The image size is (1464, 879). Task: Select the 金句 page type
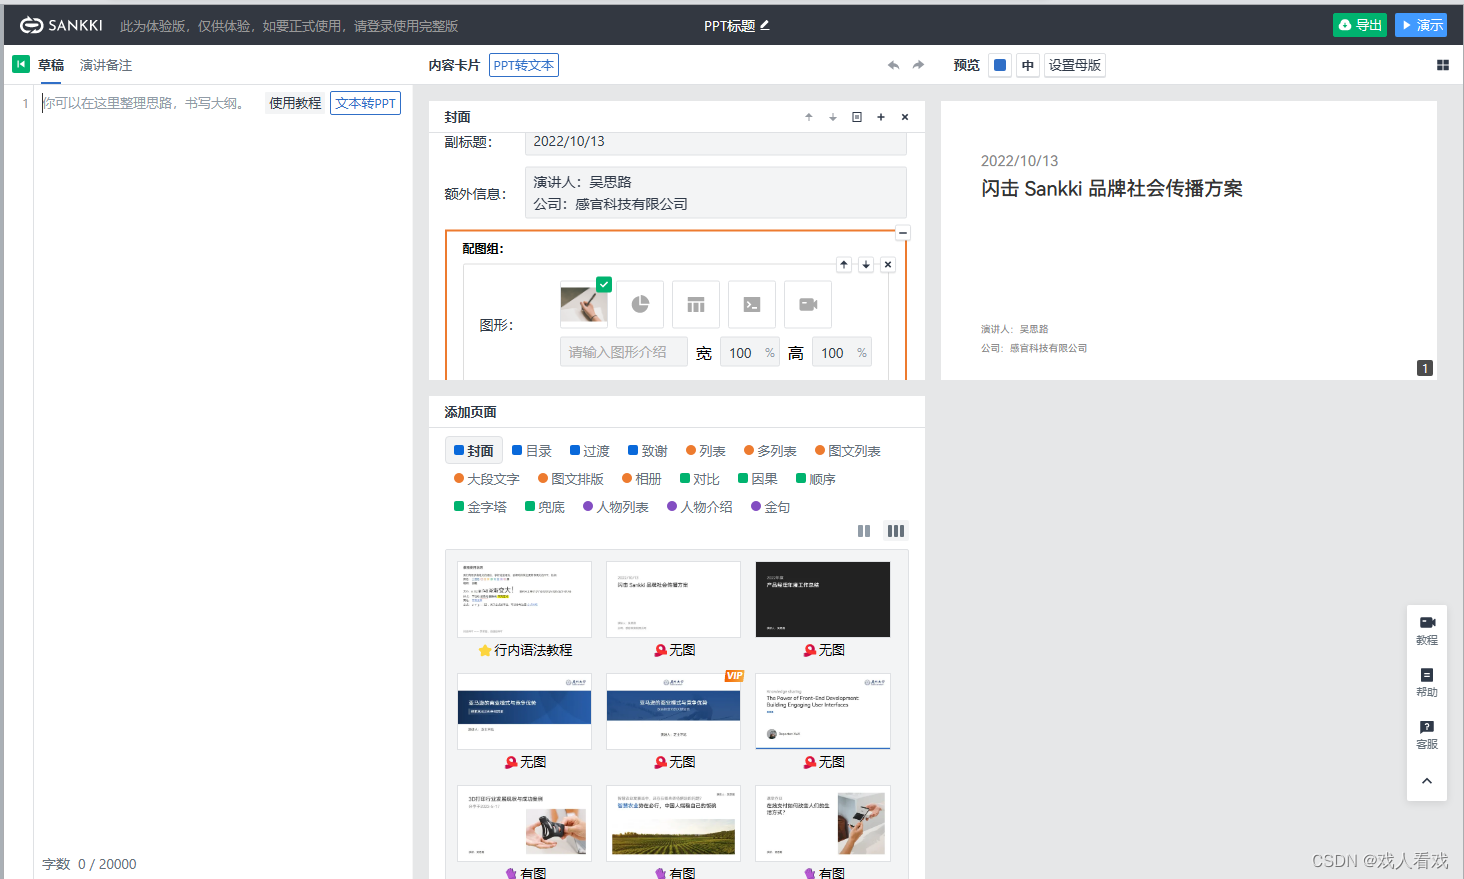pos(771,507)
